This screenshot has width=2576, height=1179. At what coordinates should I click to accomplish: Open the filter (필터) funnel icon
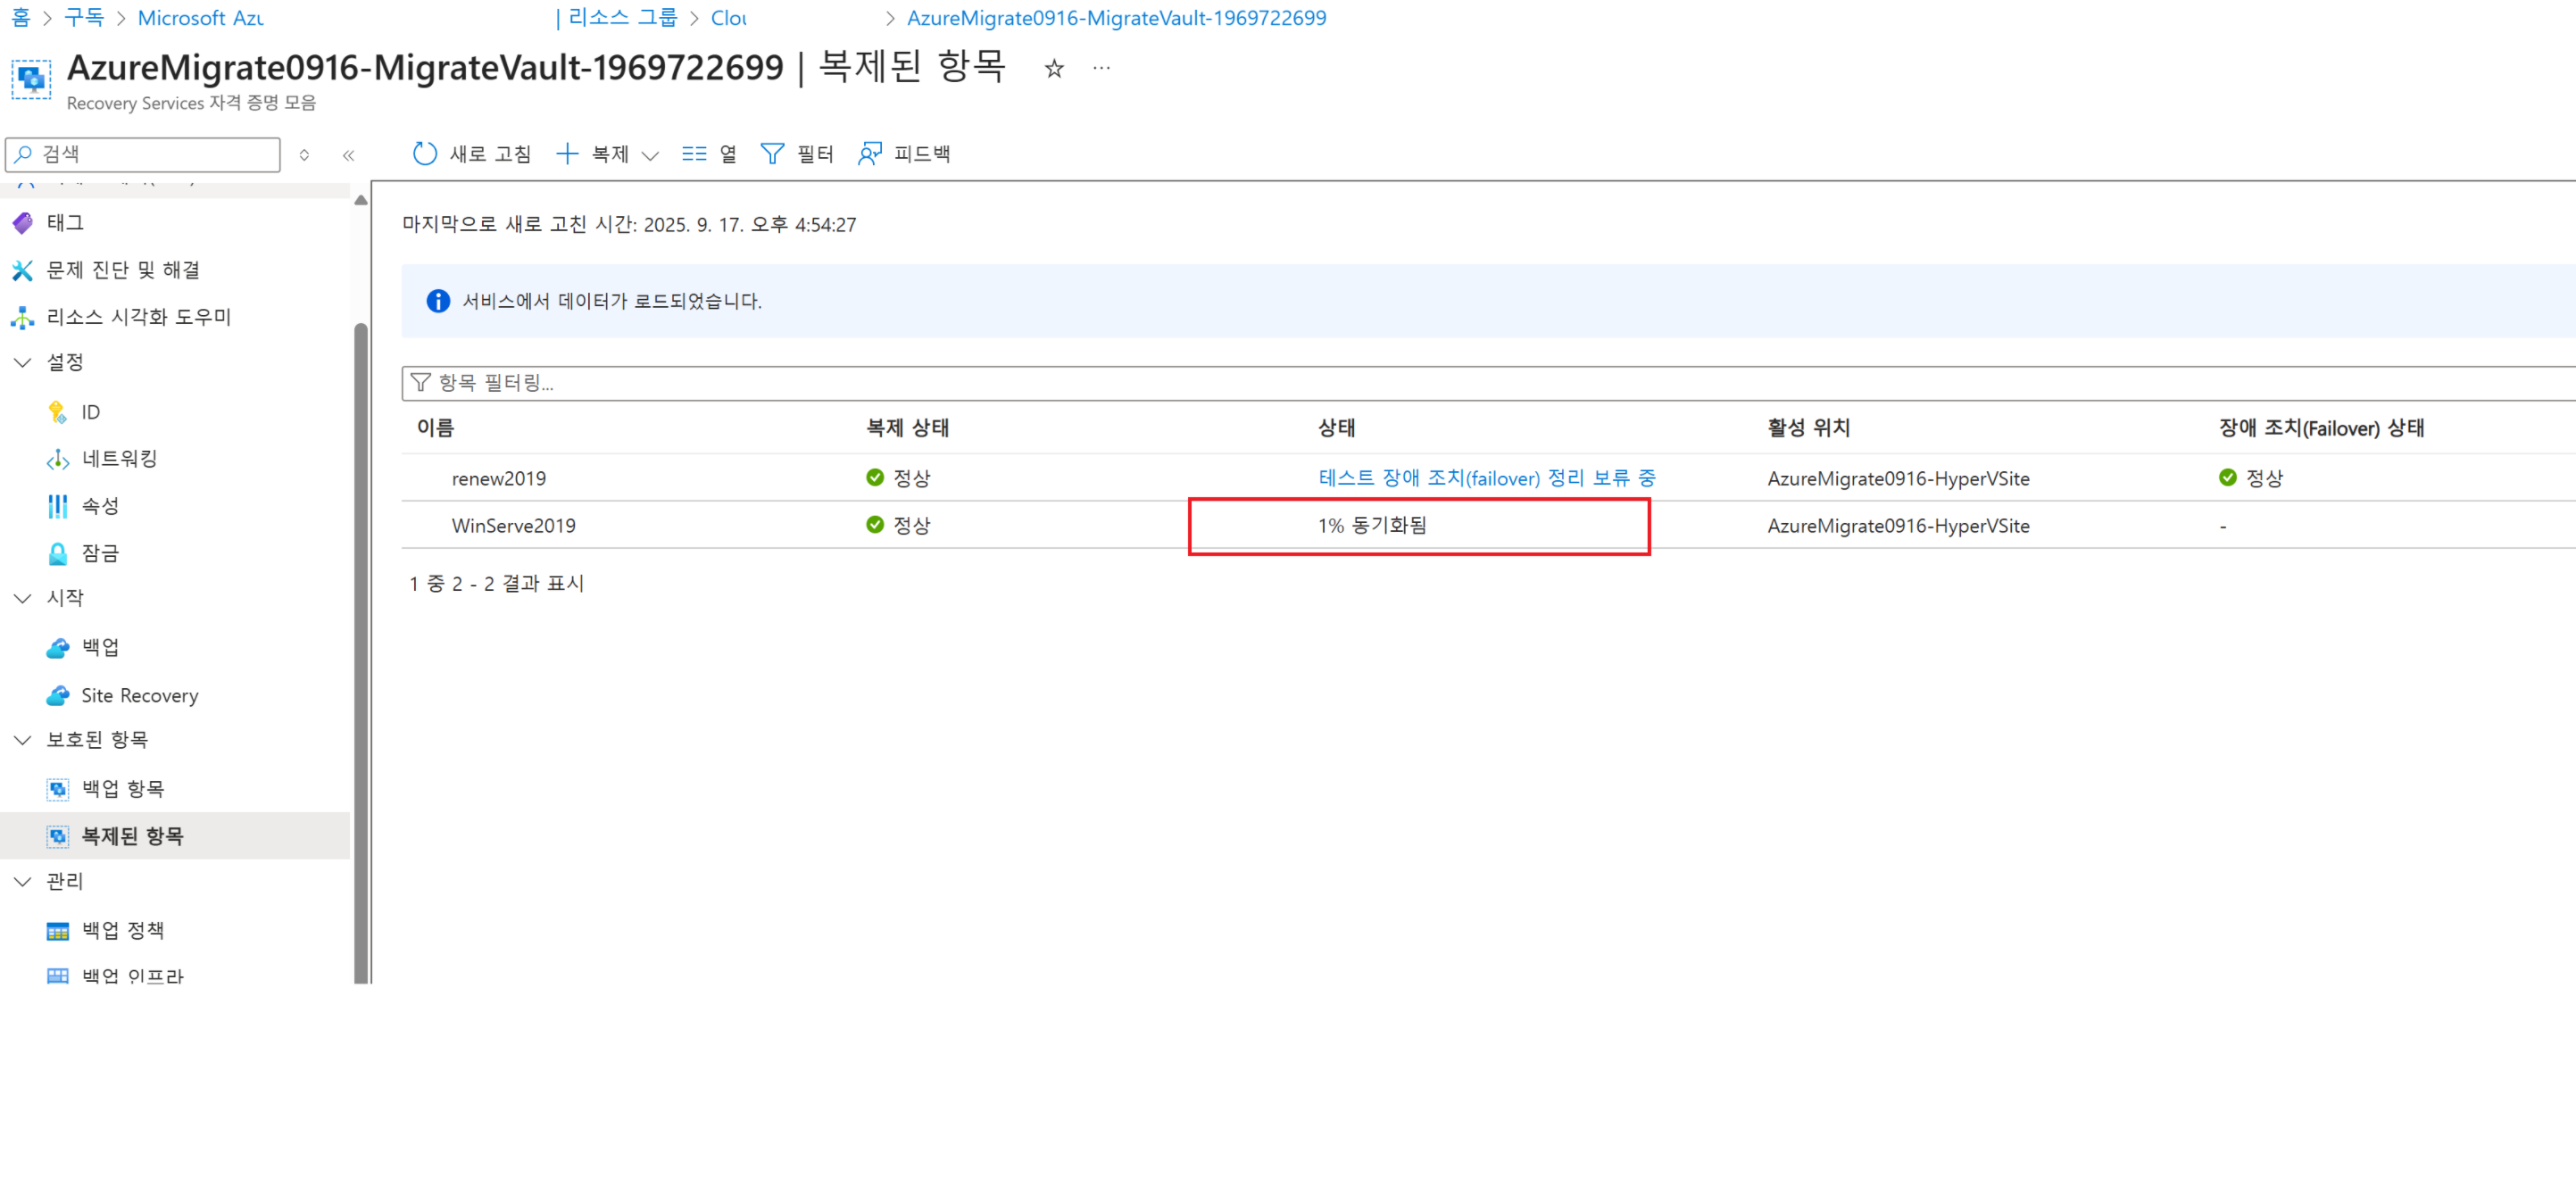(x=772, y=153)
